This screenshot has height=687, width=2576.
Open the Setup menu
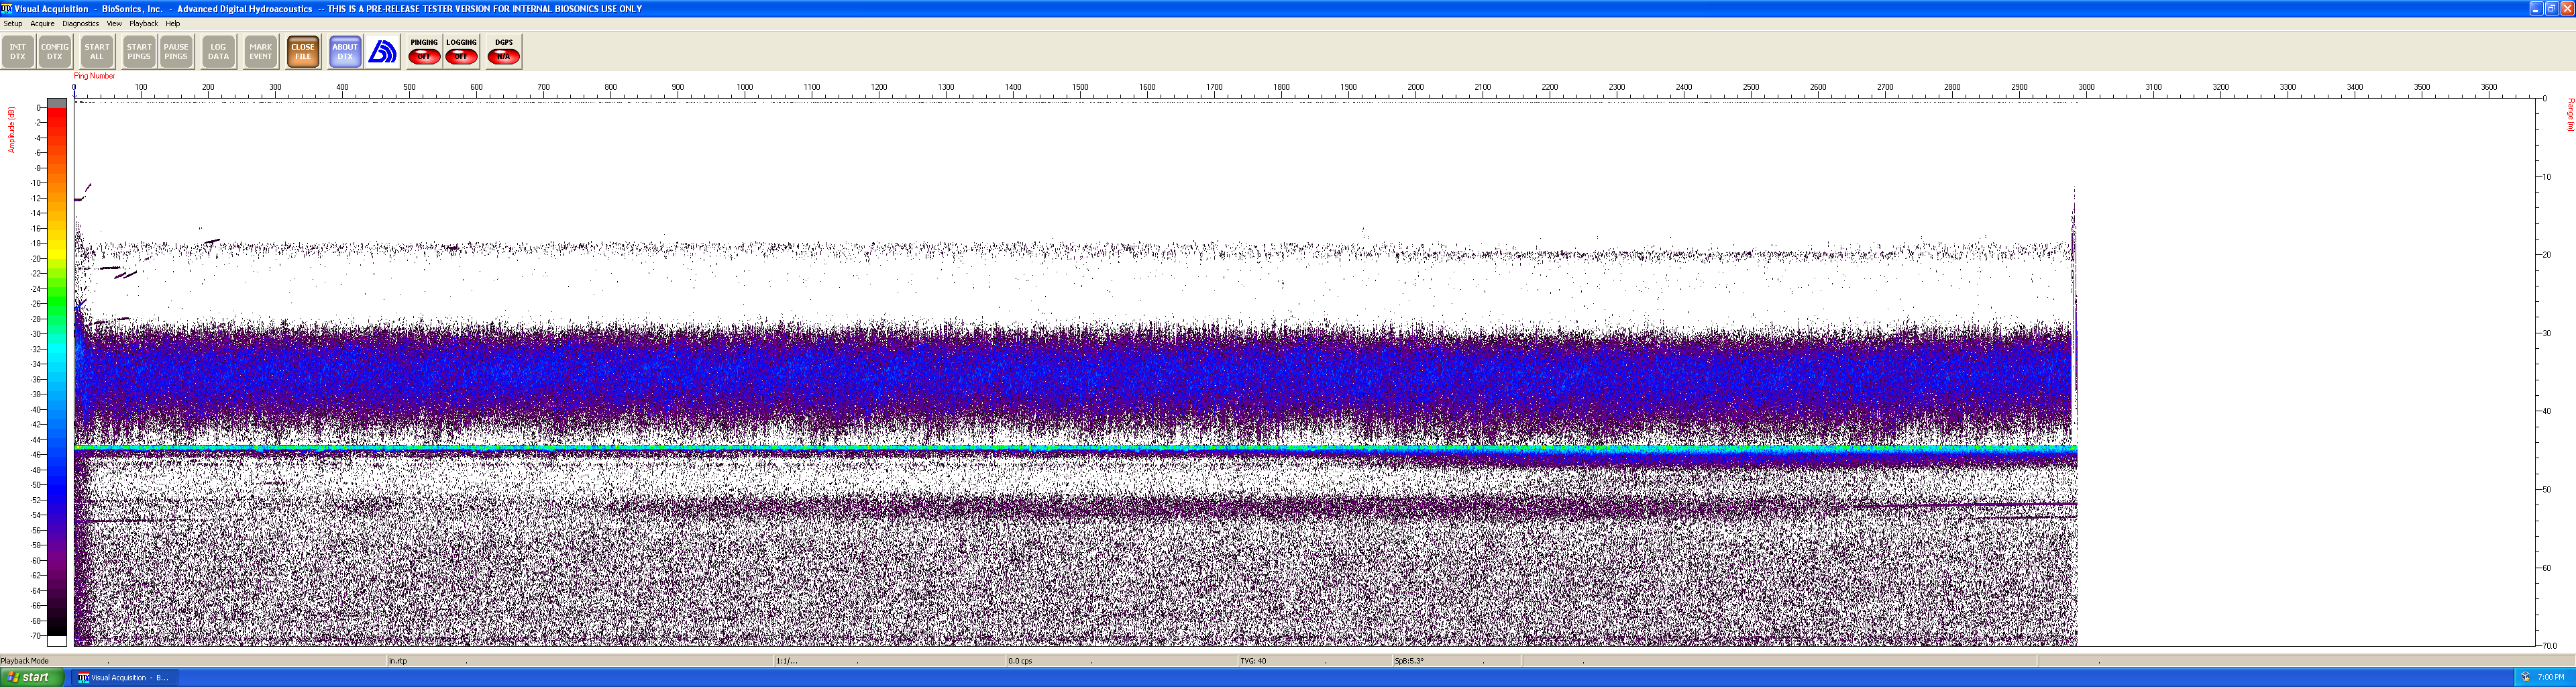(x=13, y=24)
